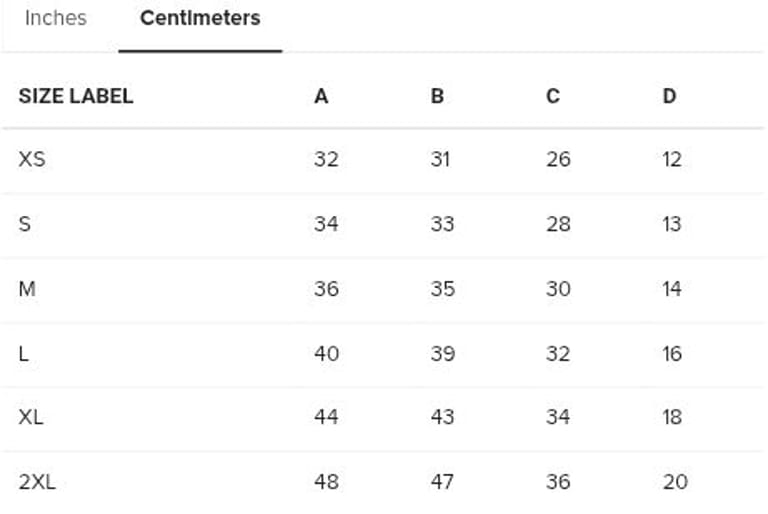Screen dimensions: 768x514
Task: Click the M measurement C value 30
Action: (x=558, y=289)
